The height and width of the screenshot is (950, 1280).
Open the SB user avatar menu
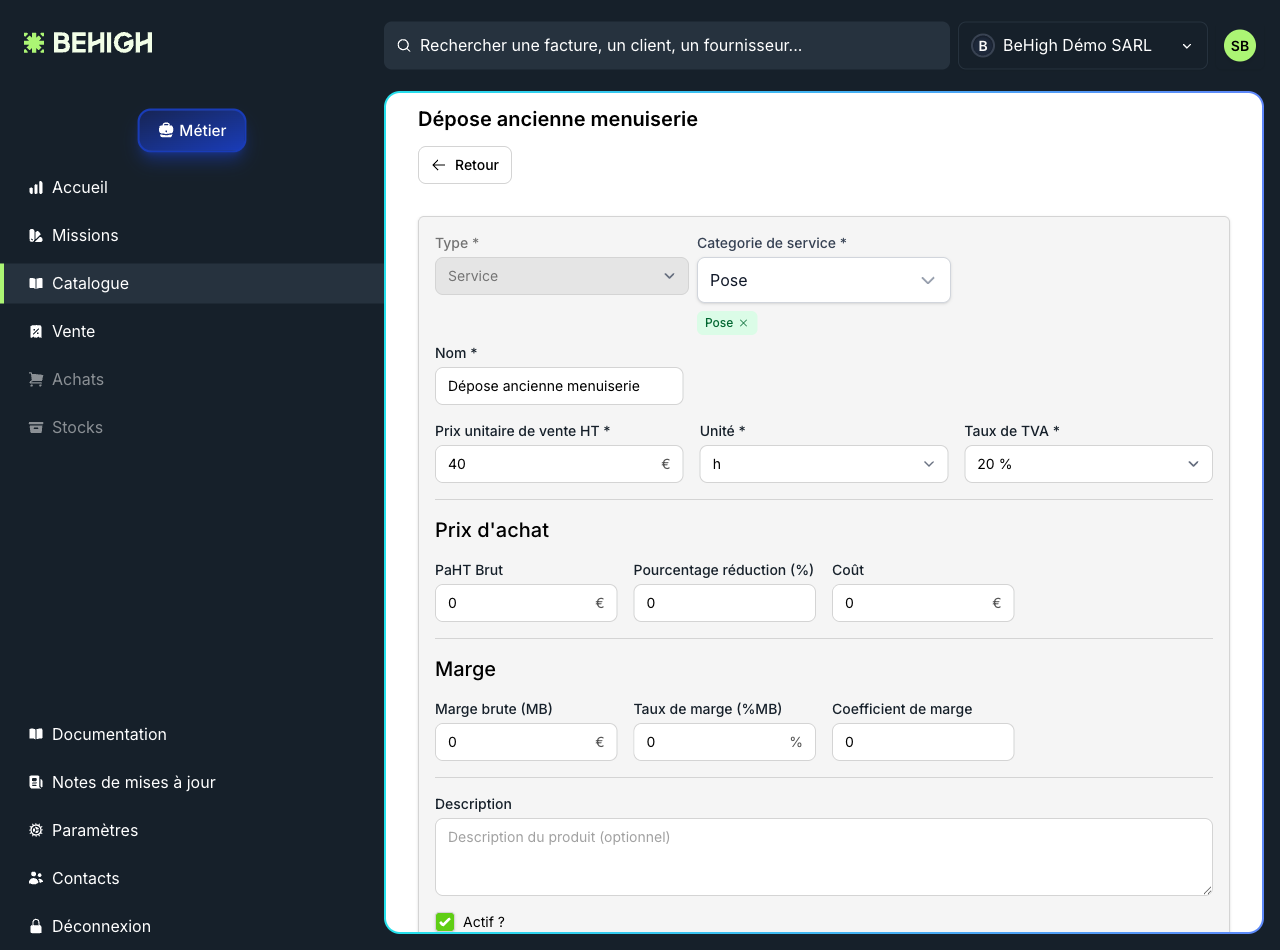[x=1240, y=46]
